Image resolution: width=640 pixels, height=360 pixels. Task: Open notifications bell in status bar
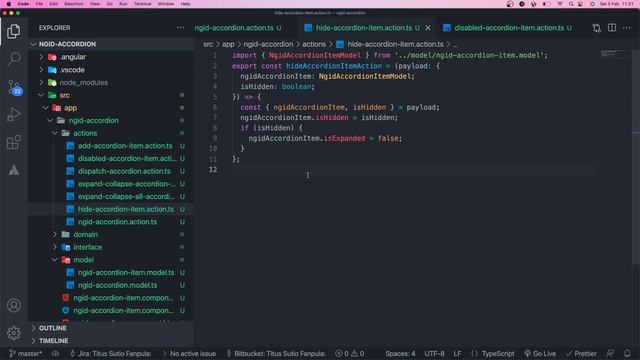[627, 353]
